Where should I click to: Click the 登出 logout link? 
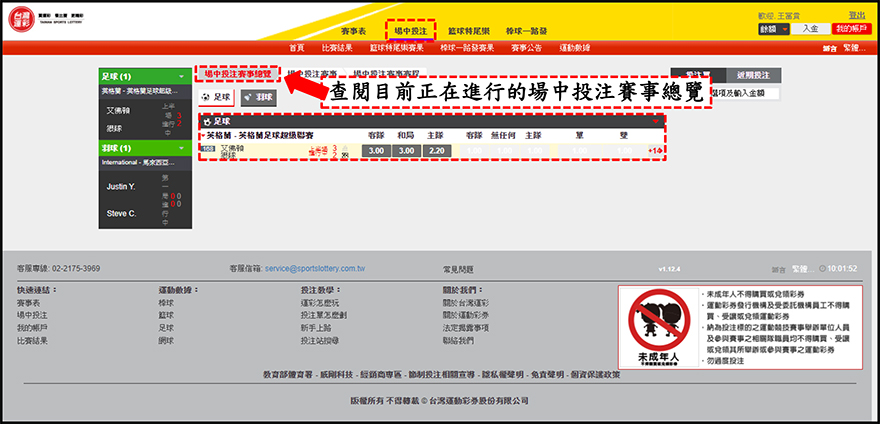pyautogui.click(x=856, y=15)
